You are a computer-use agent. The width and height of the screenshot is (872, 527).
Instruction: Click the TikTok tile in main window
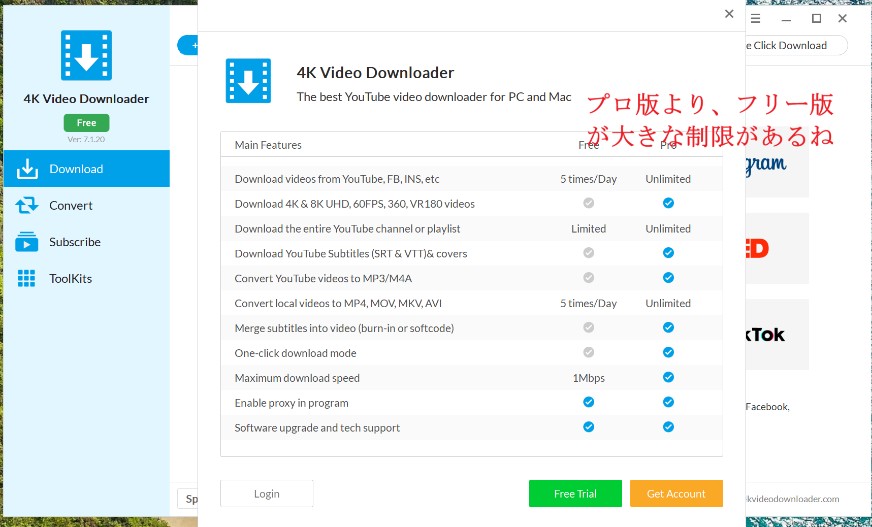pos(777,334)
